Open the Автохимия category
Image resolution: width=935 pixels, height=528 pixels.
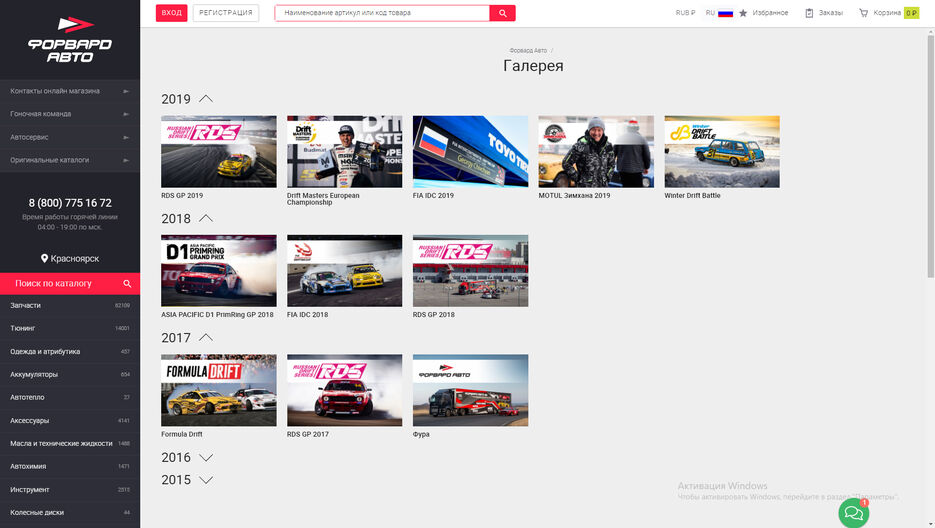(70, 467)
